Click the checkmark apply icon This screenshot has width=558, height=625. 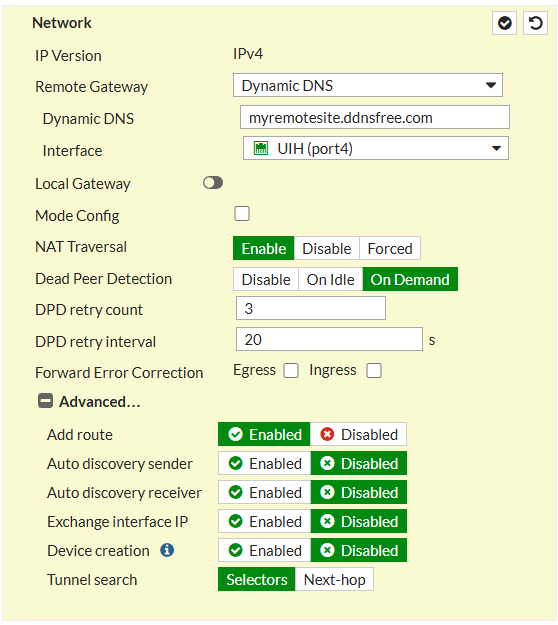tap(504, 23)
